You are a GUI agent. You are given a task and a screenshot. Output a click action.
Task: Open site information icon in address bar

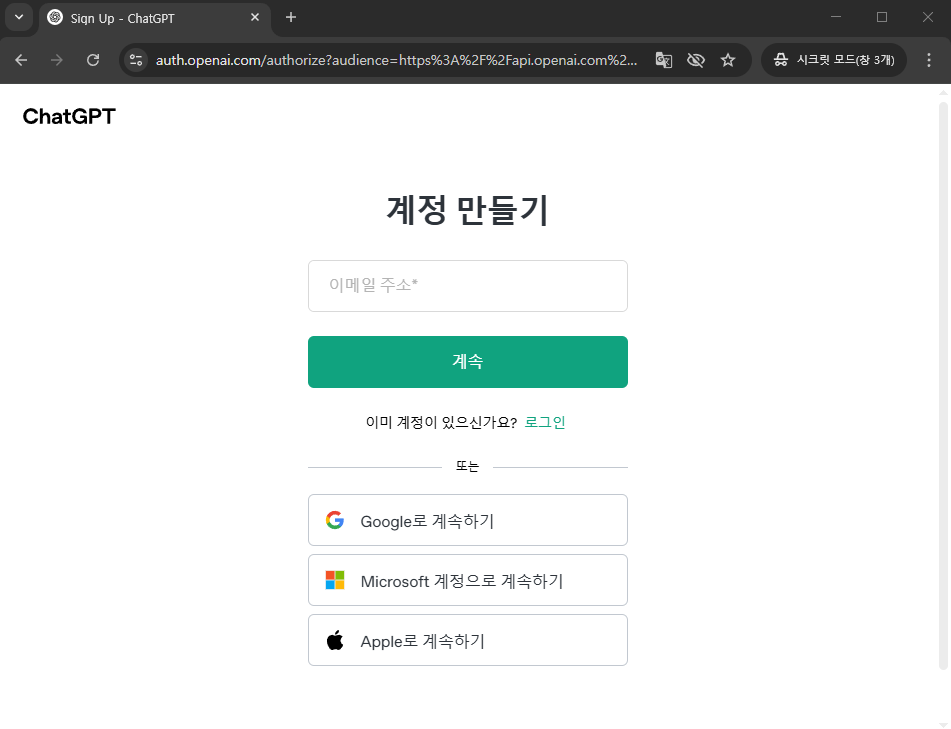click(136, 60)
